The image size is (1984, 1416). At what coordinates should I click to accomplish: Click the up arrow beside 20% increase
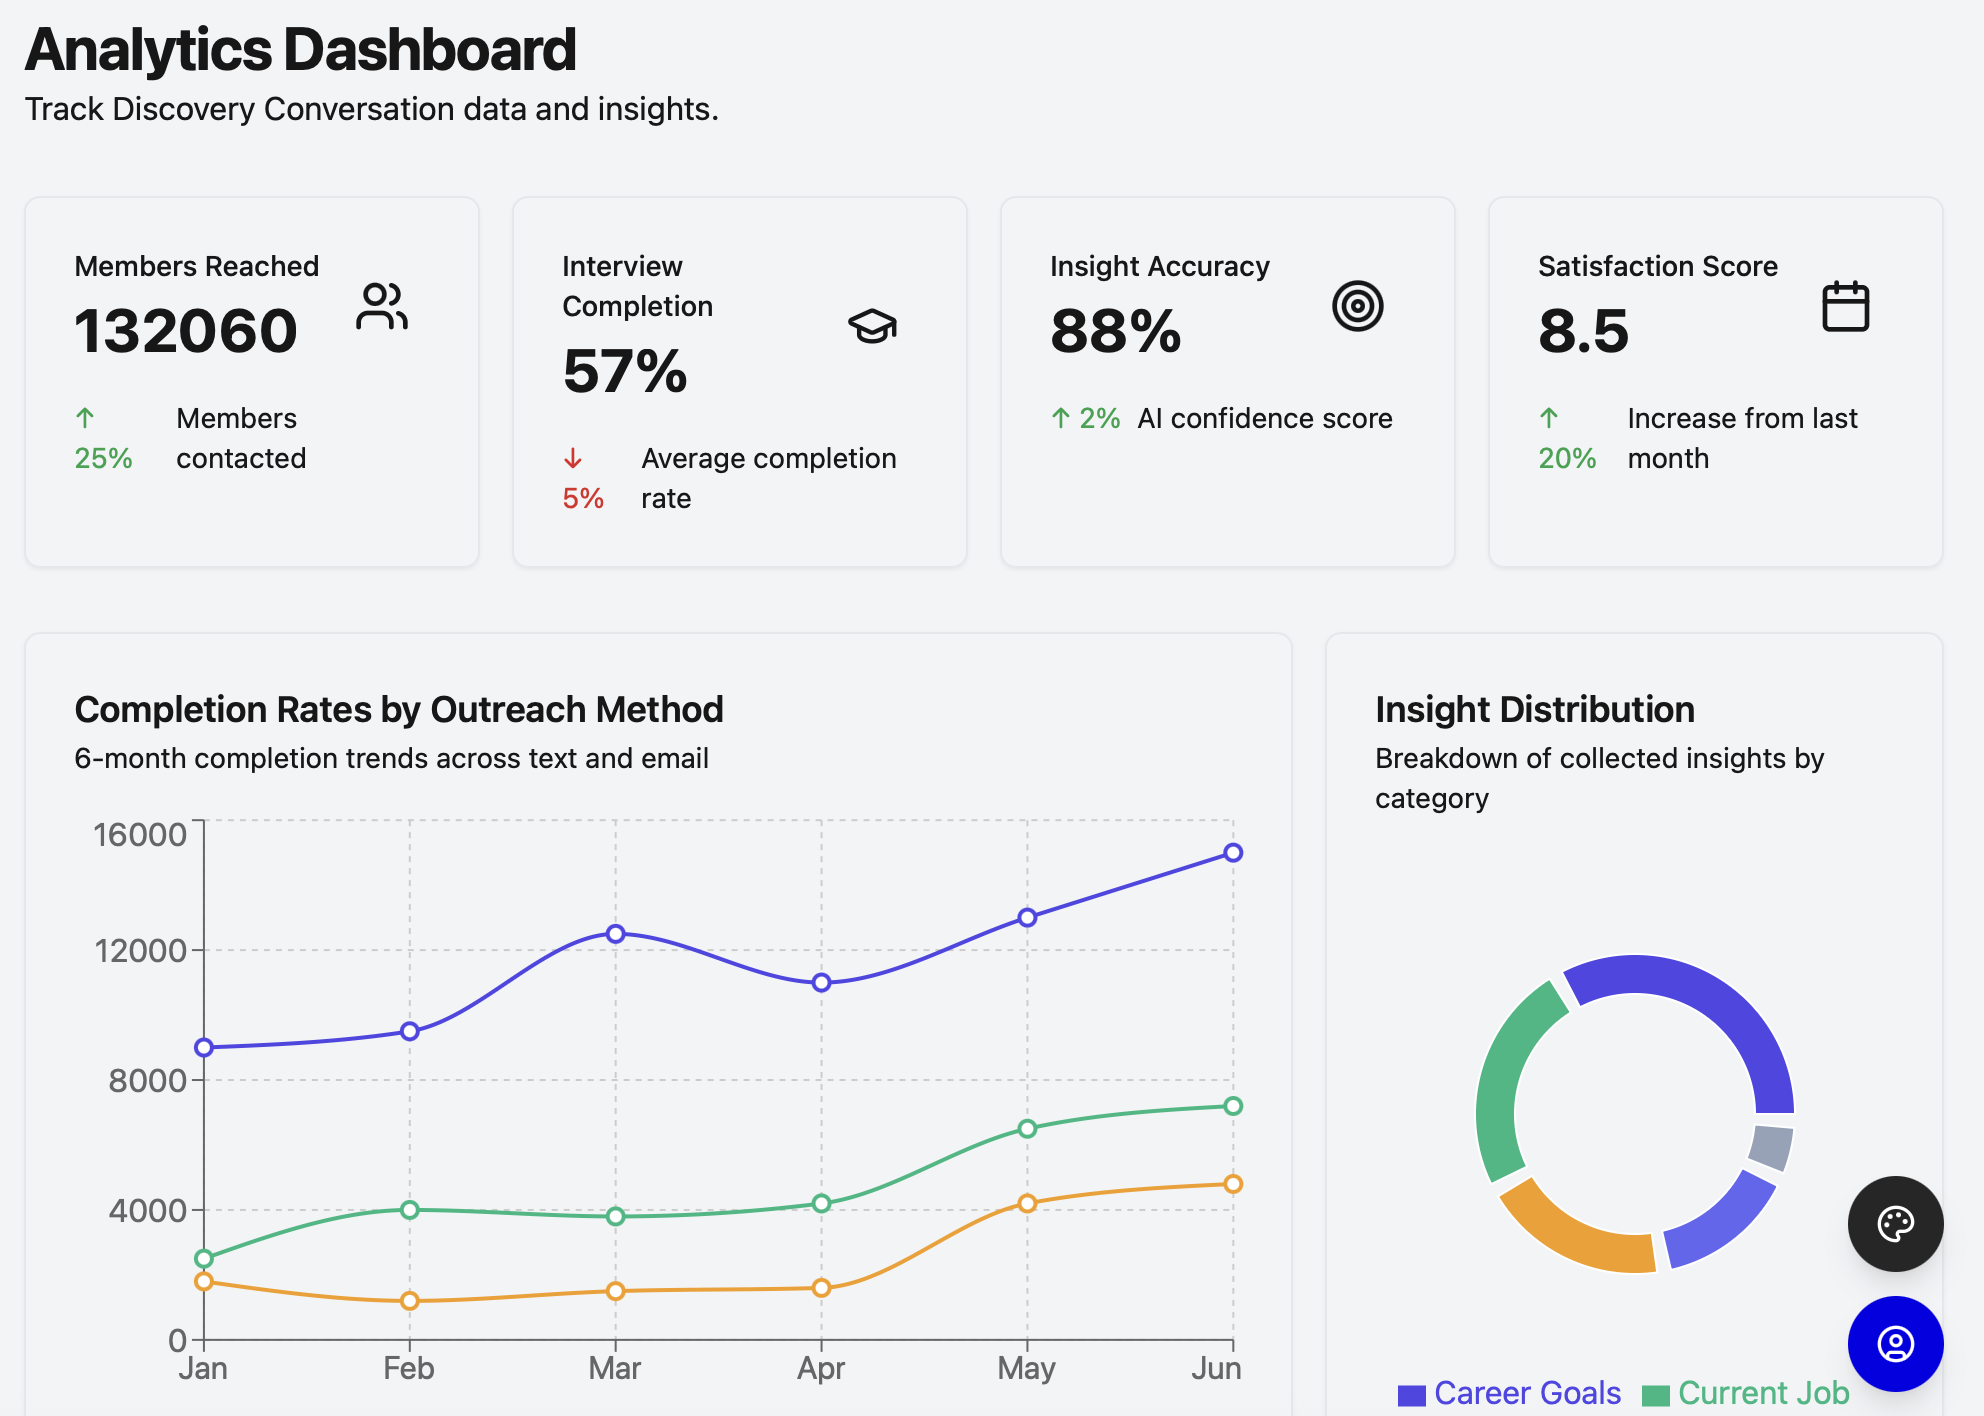1551,417
